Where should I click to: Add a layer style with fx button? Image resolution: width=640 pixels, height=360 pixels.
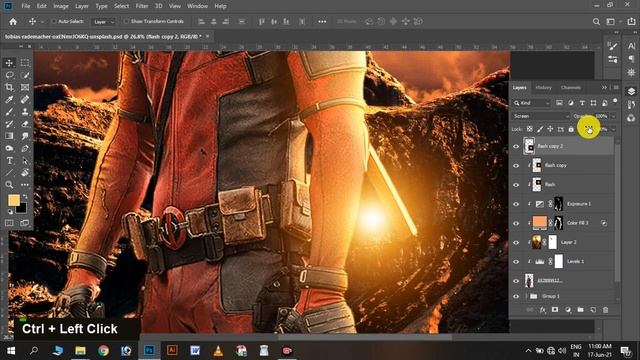542,310
